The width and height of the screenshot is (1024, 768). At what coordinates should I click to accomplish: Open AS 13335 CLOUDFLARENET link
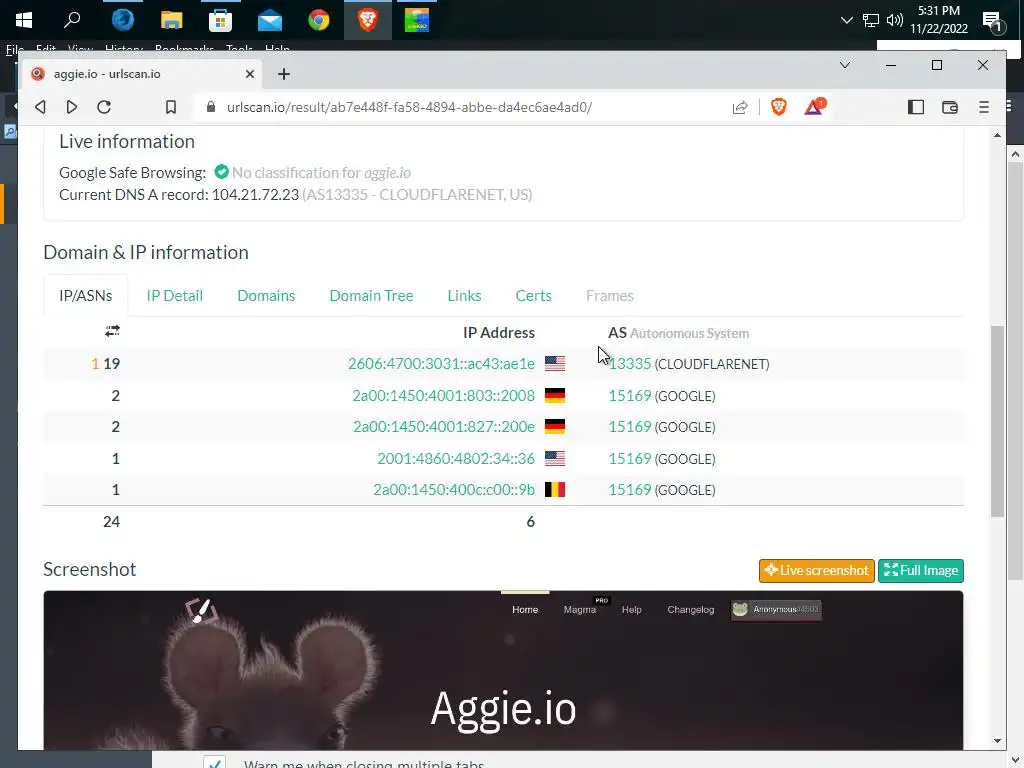pos(630,364)
